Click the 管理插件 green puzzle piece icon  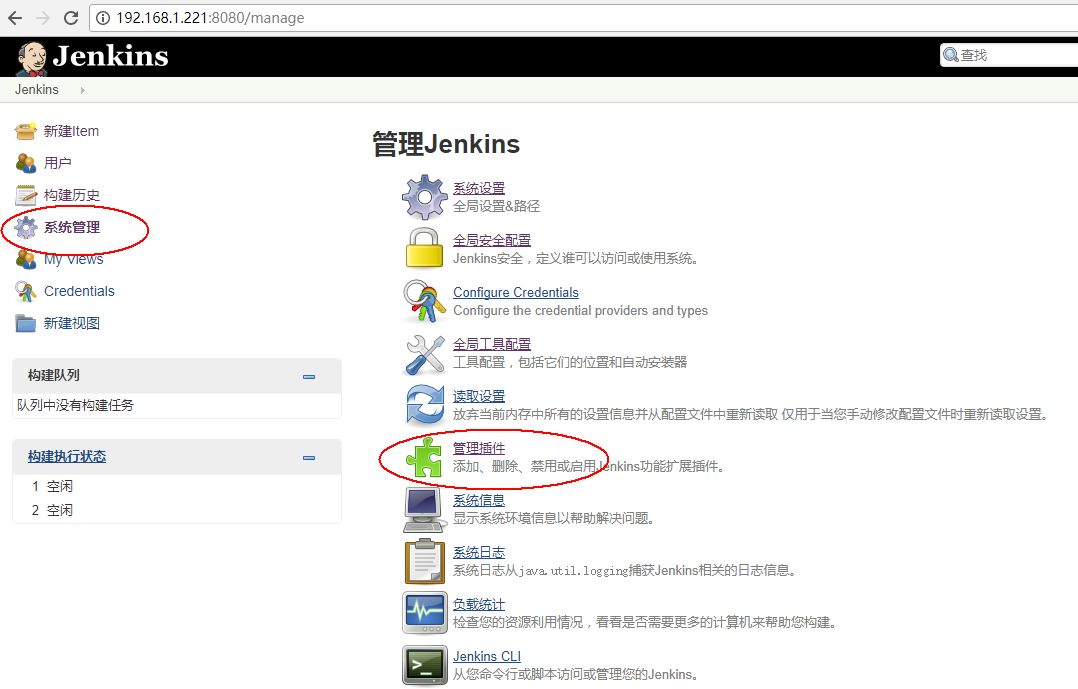424,457
